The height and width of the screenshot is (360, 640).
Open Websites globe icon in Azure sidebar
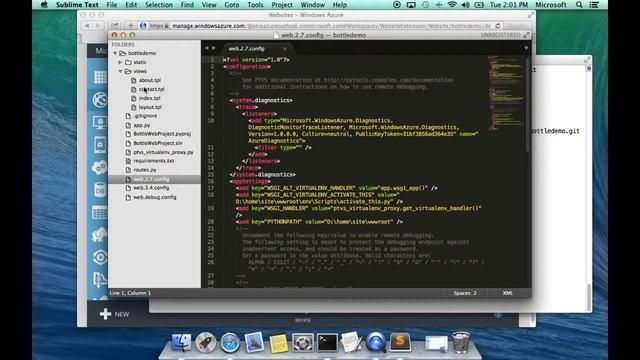100,100
